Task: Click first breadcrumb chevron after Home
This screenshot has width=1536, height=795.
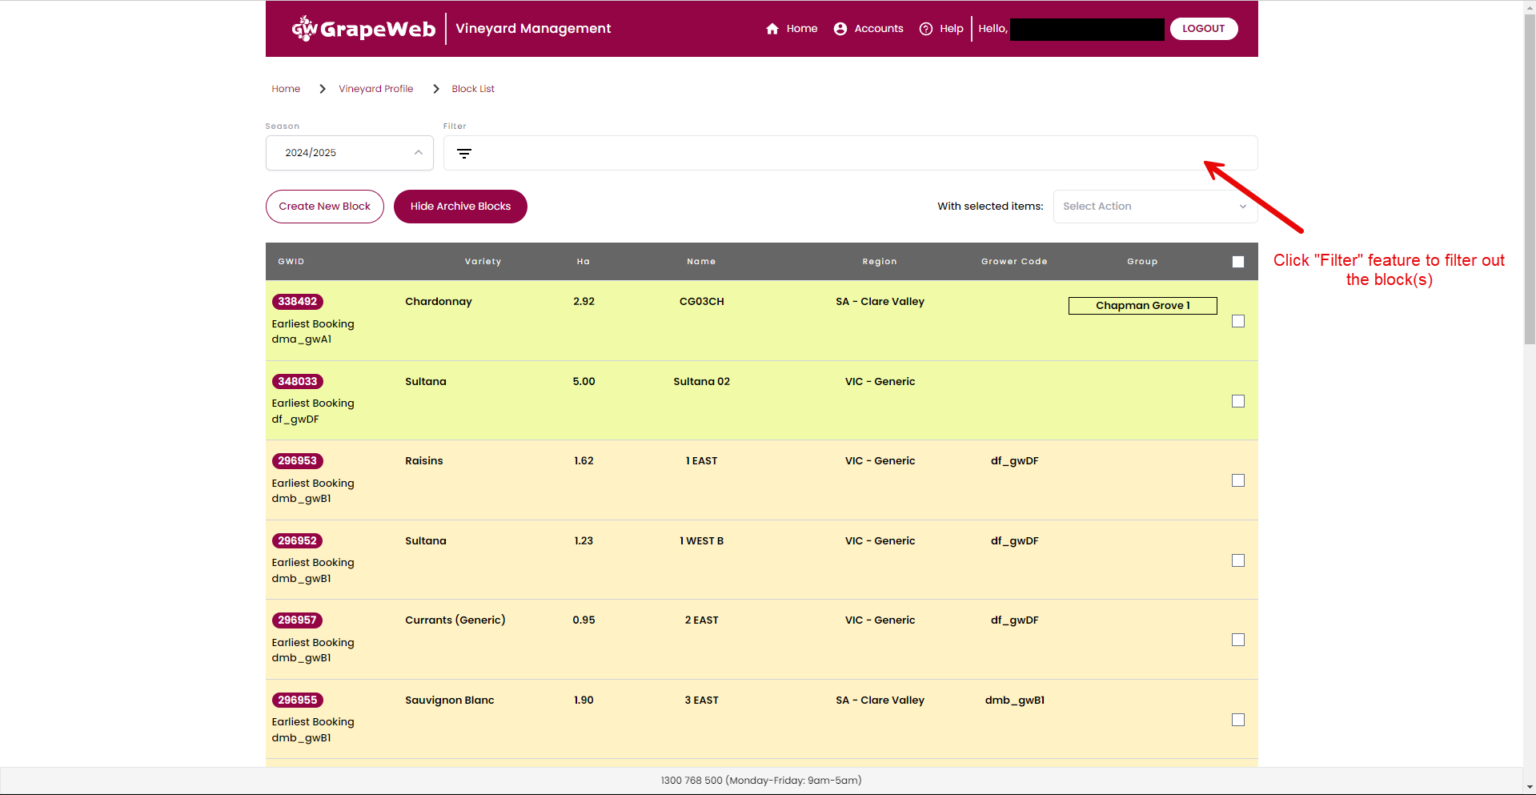Action: (322, 89)
